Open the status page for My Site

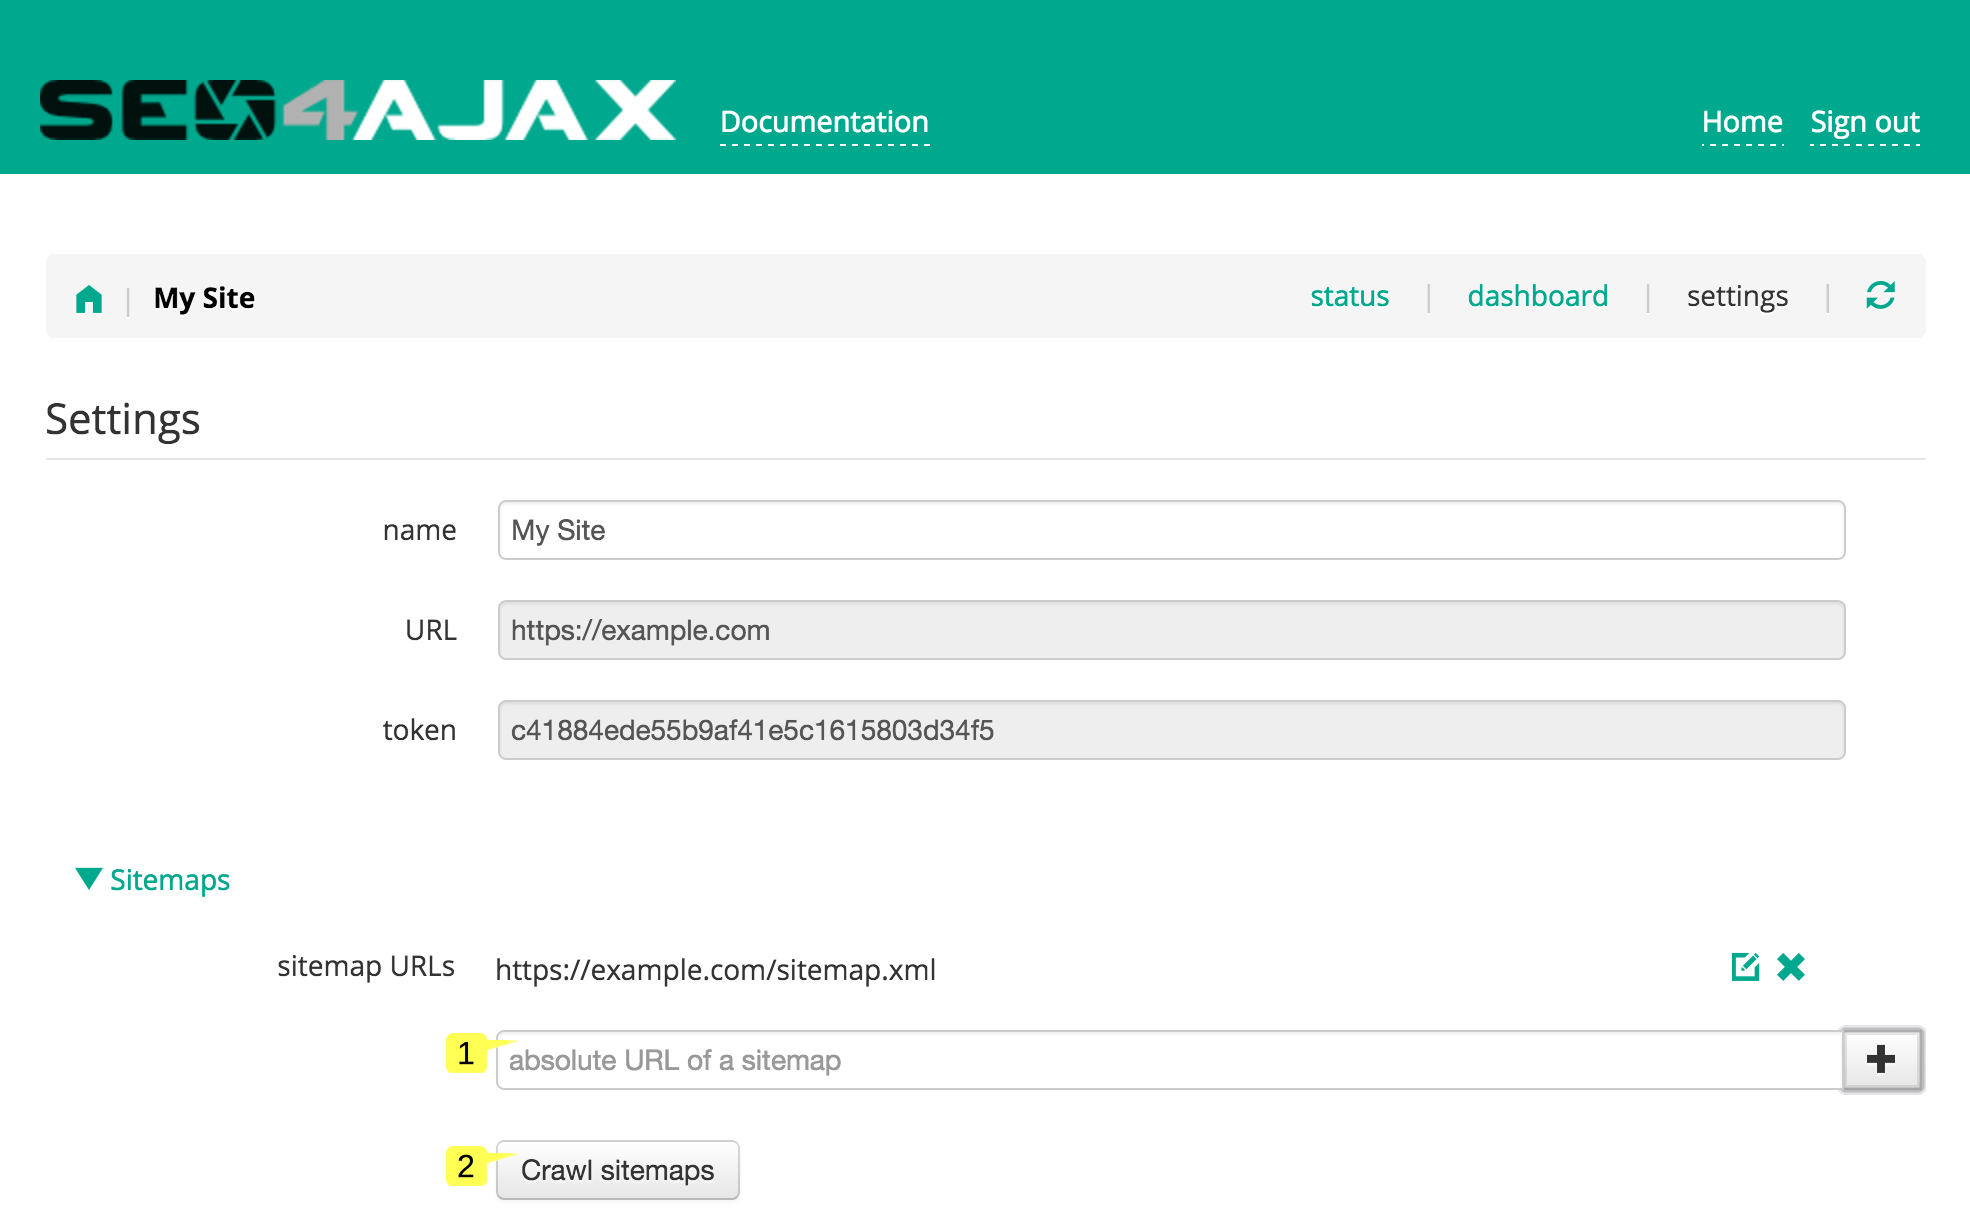coord(1349,295)
